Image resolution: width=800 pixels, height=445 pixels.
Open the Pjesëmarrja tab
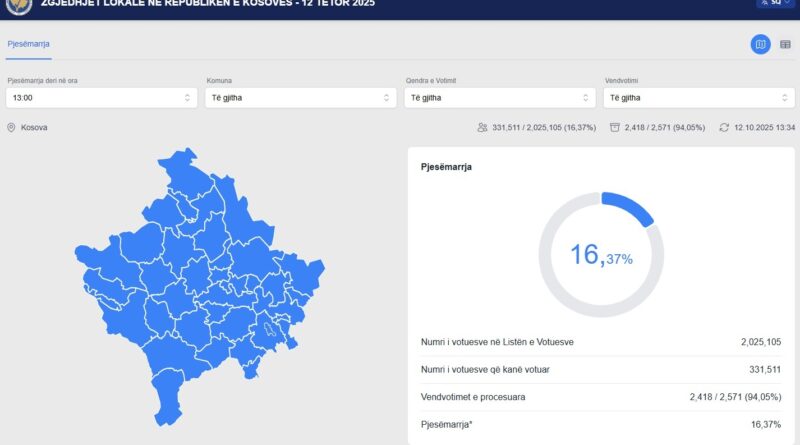(x=28, y=44)
